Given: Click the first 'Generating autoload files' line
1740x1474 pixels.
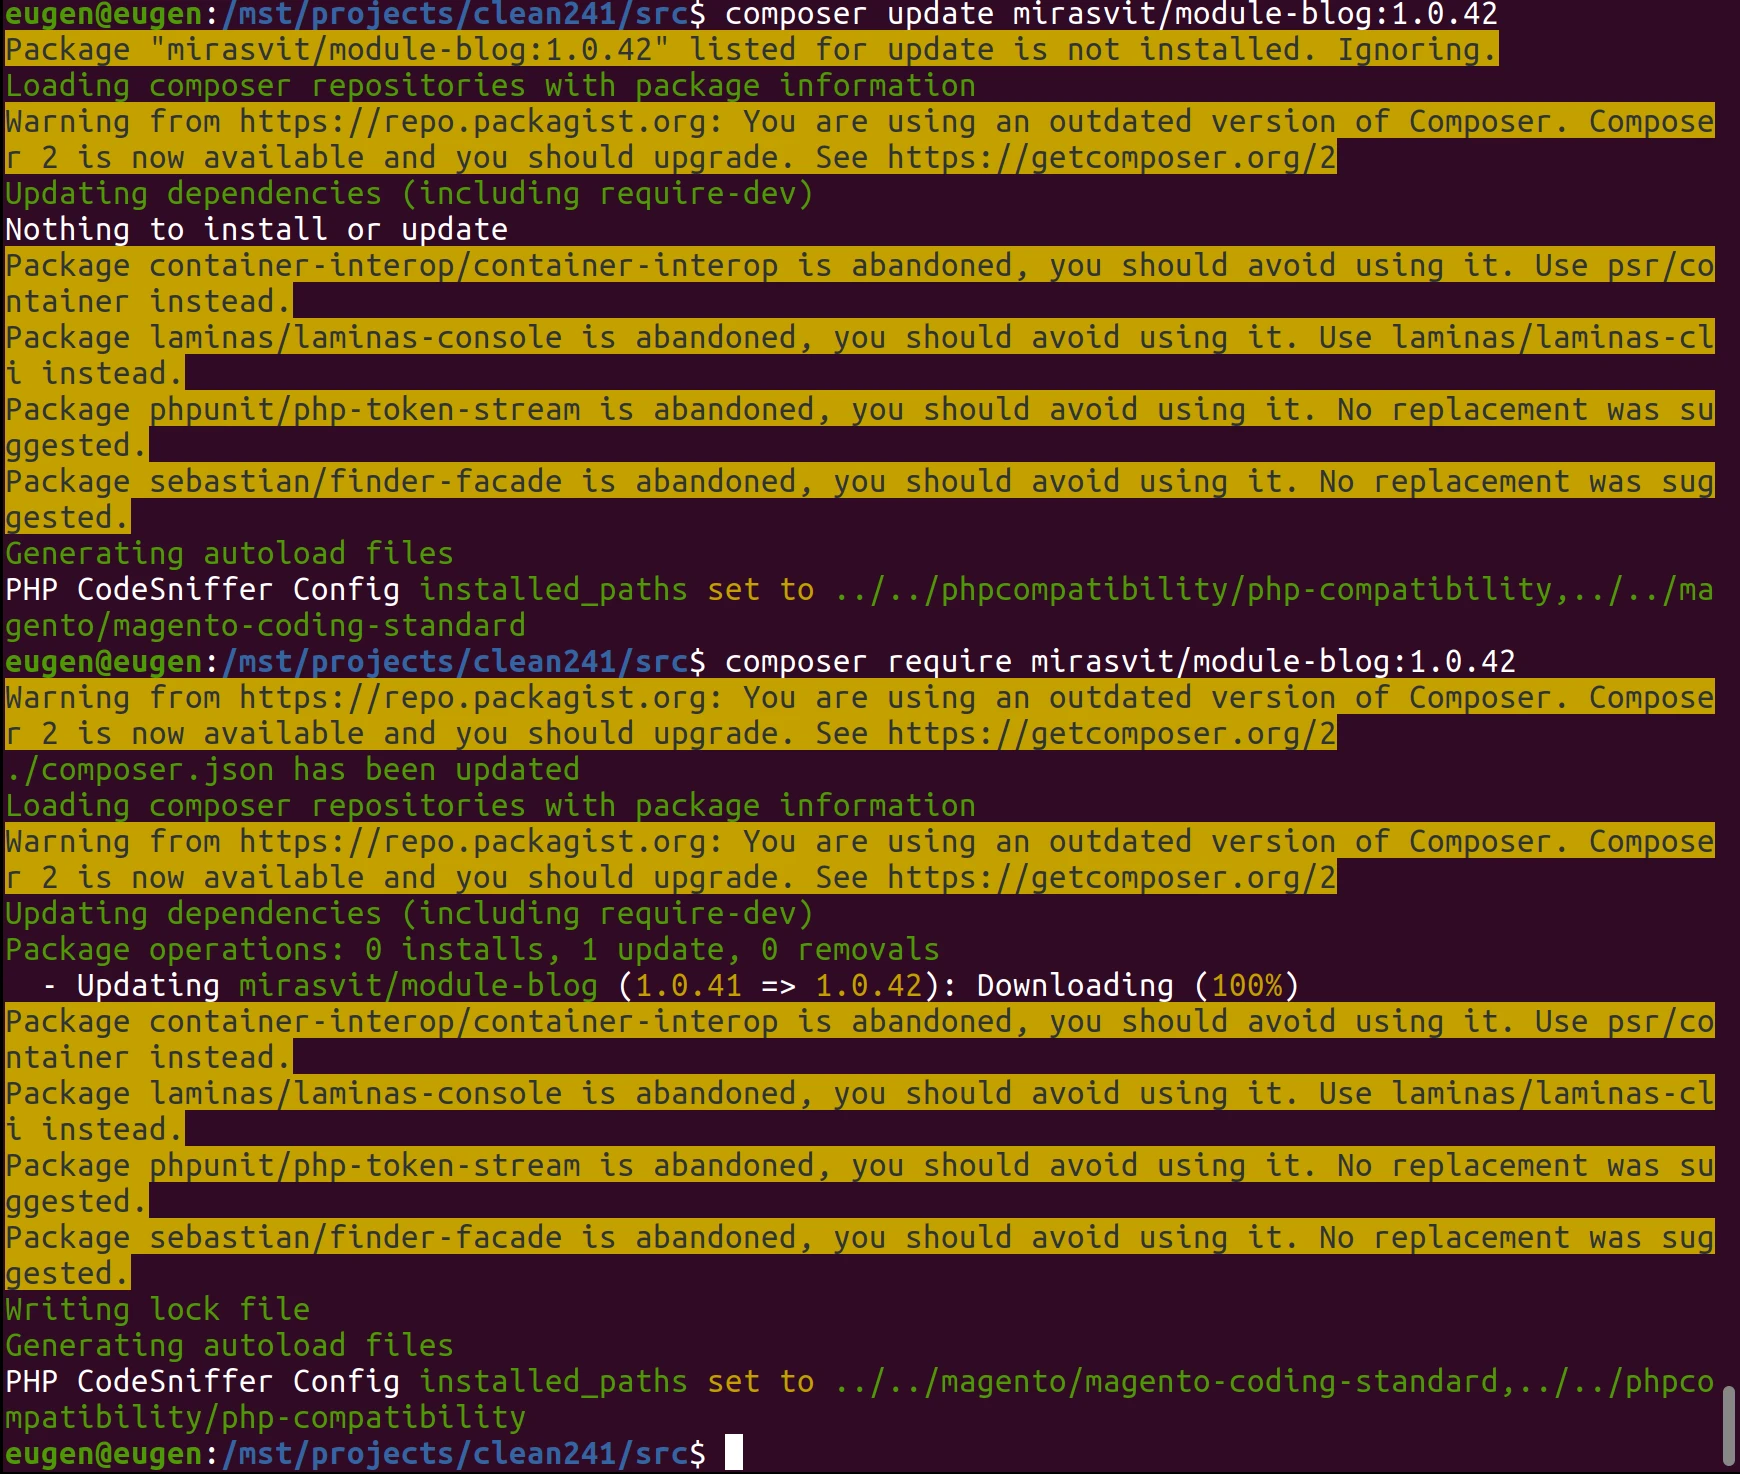Looking at the screenshot, I should click(x=229, y=553).
